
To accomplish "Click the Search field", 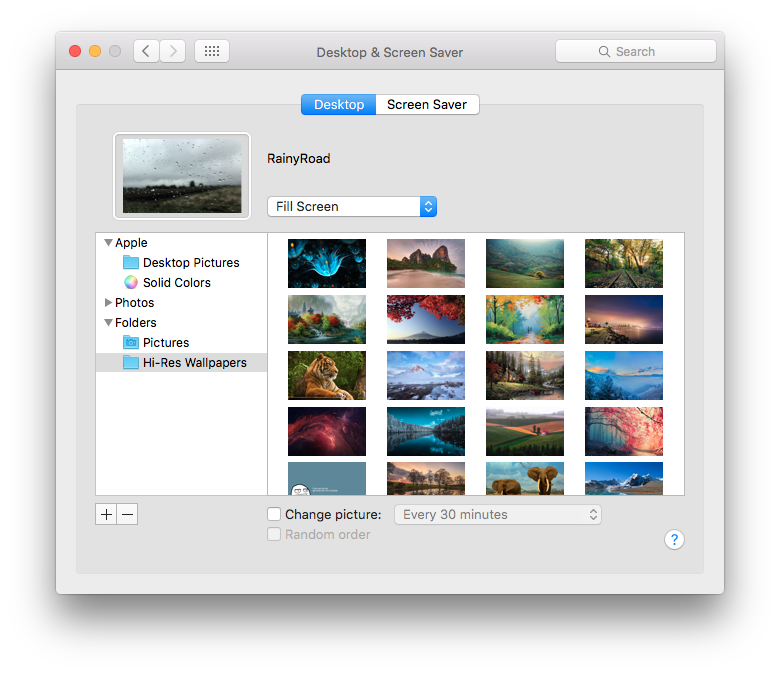I will click(636, 51).
